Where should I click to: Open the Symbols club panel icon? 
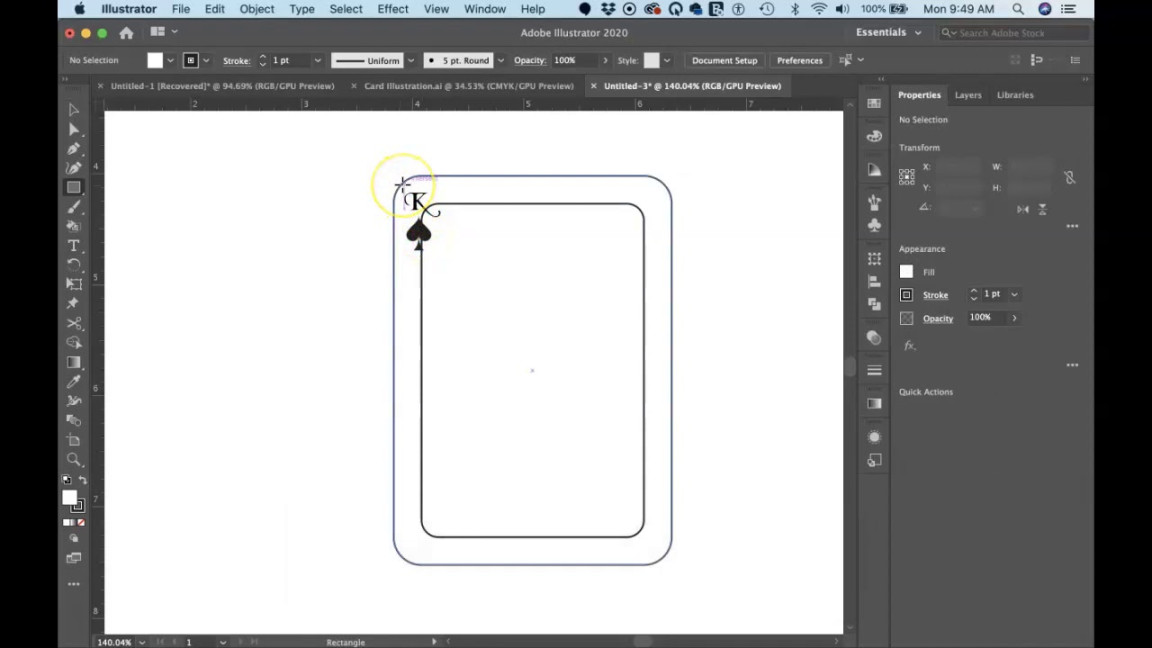tap(874, 226)
